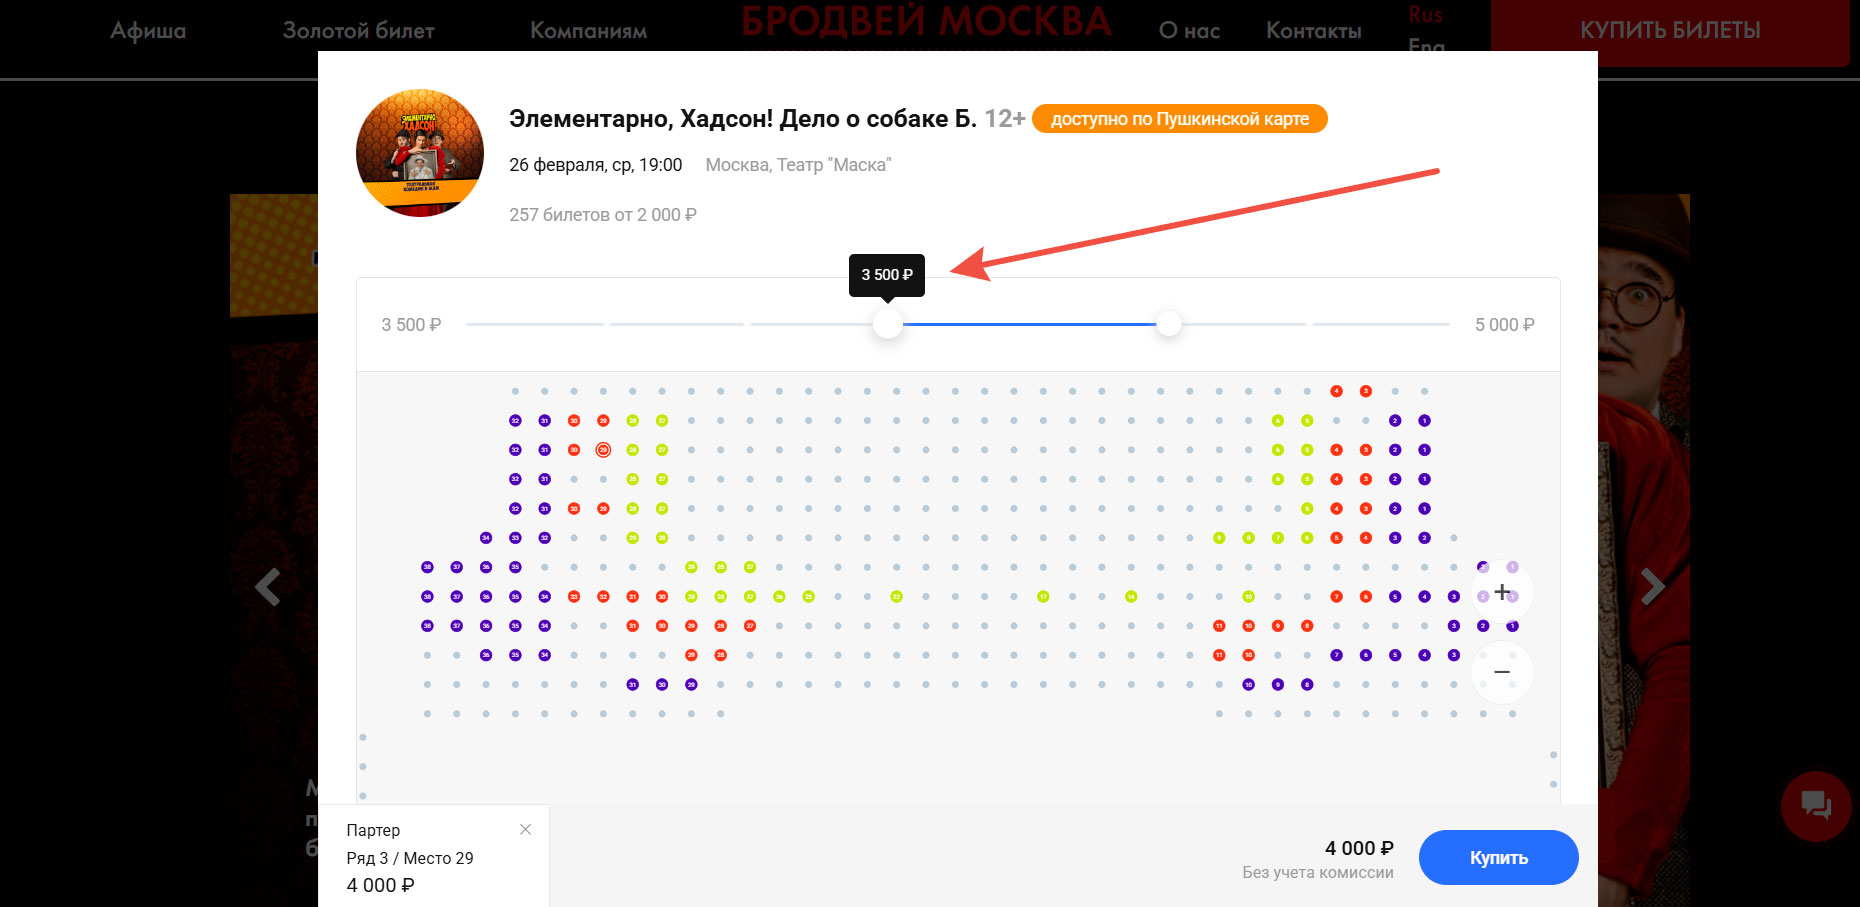Image resolution: width=1860 pixels, height=907 pixels.
Task: Click the venue text Москва, Театр "Маска"
Action: pos(798,165)
